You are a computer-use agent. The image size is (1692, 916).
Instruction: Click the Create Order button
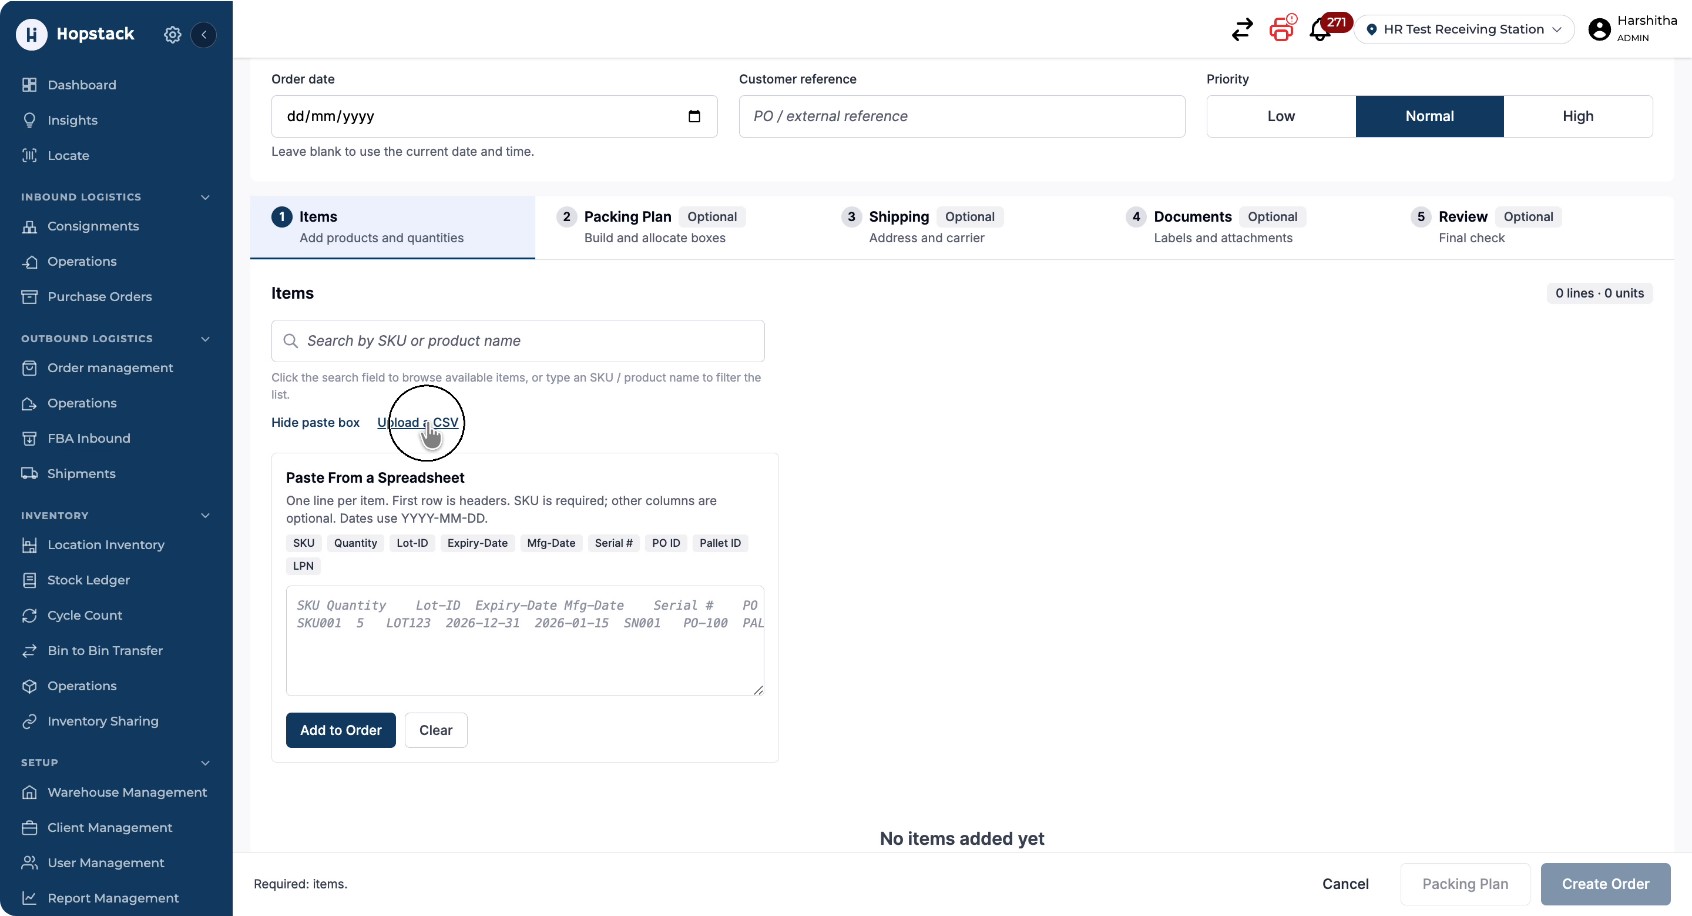click(x=1606, y=884)
